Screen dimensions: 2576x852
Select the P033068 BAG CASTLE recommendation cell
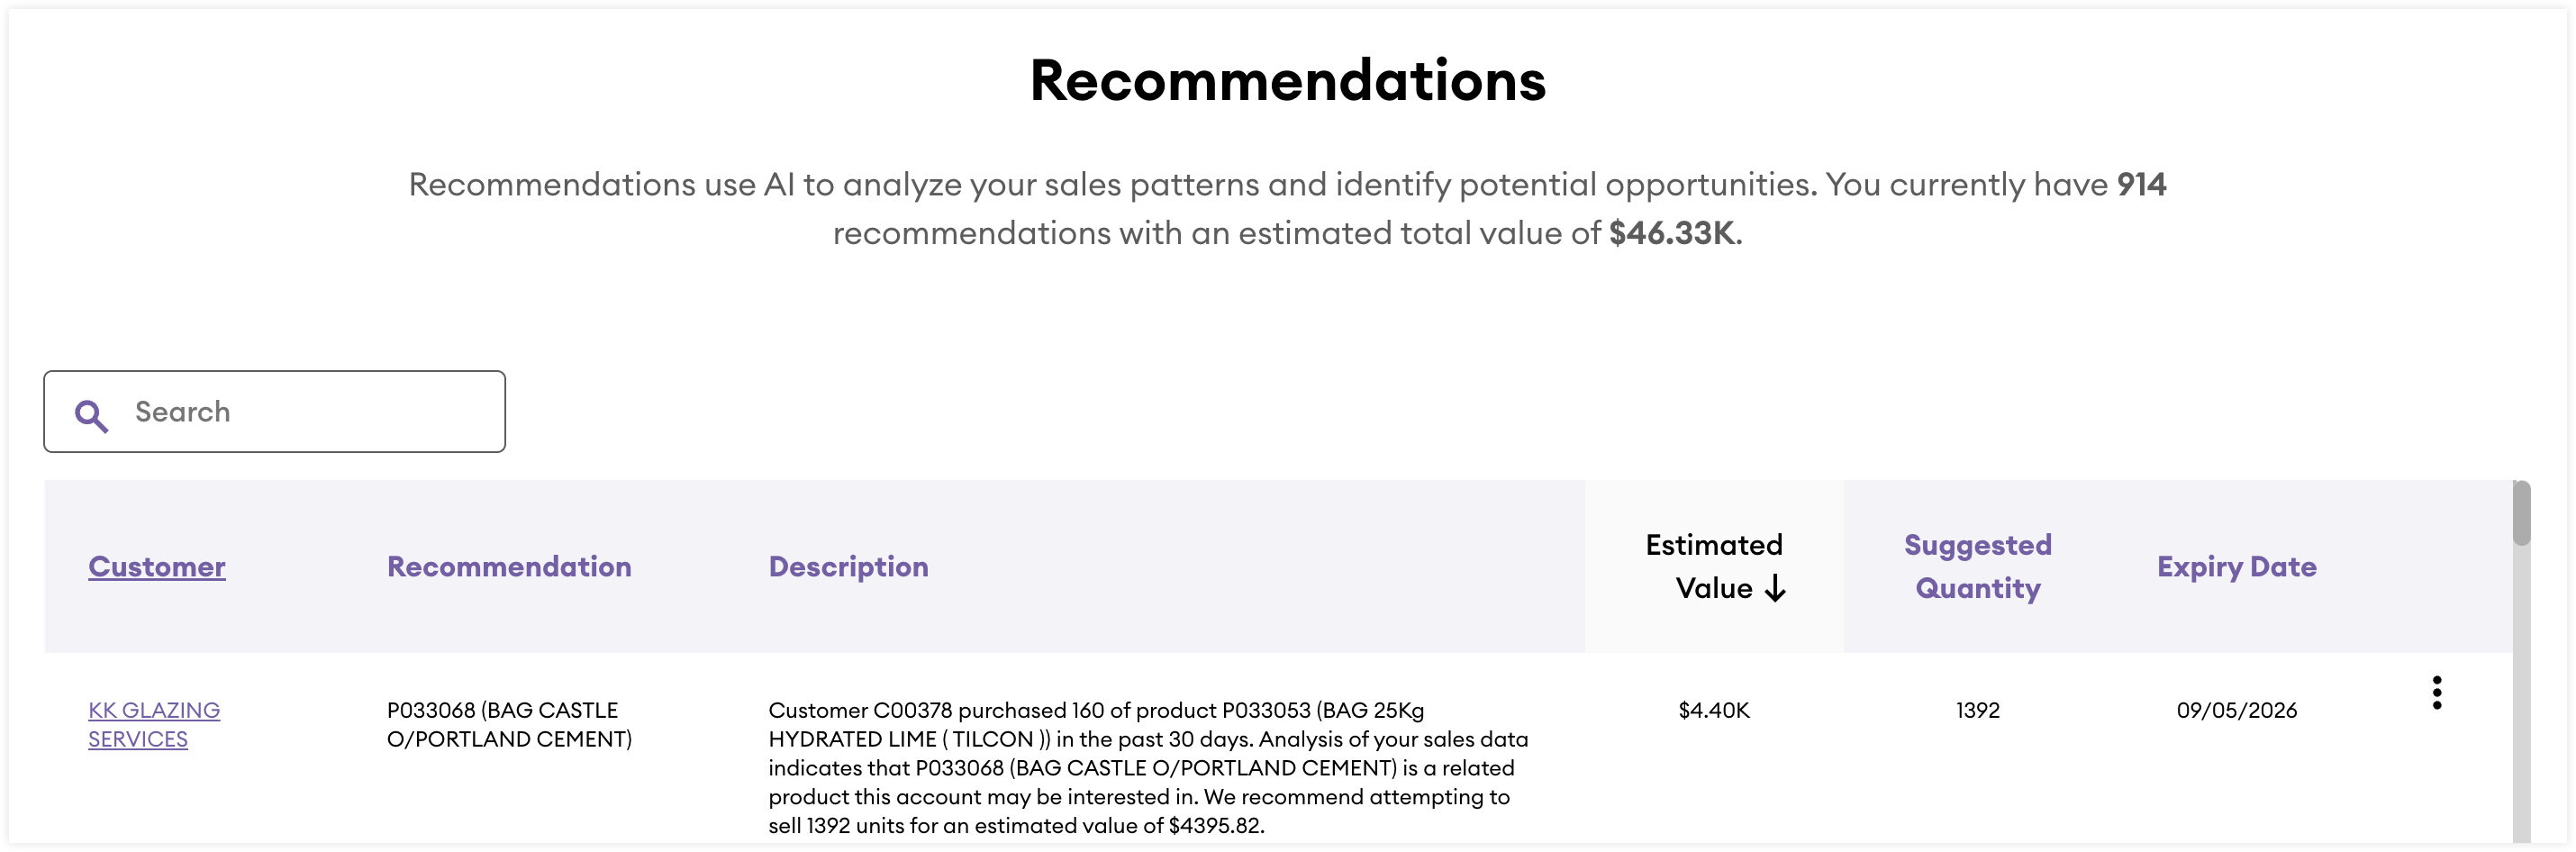tap(509, 724)
